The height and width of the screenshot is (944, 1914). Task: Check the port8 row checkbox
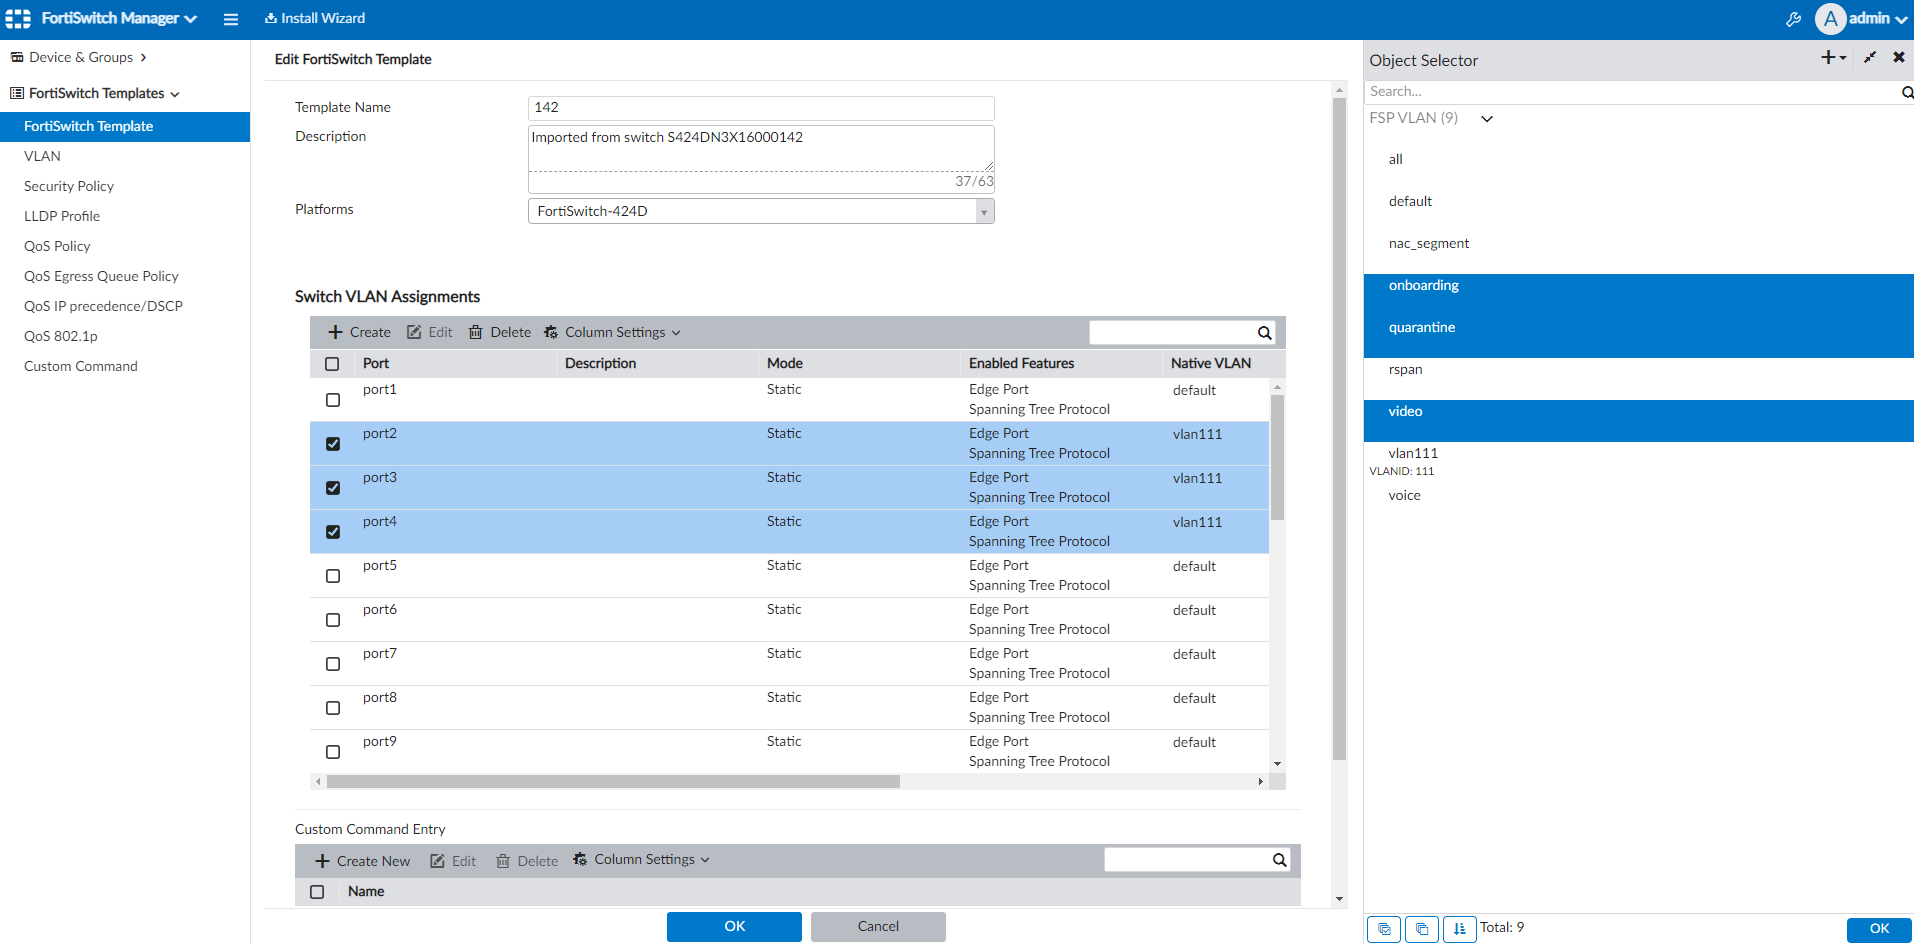(x=333, y=708)
